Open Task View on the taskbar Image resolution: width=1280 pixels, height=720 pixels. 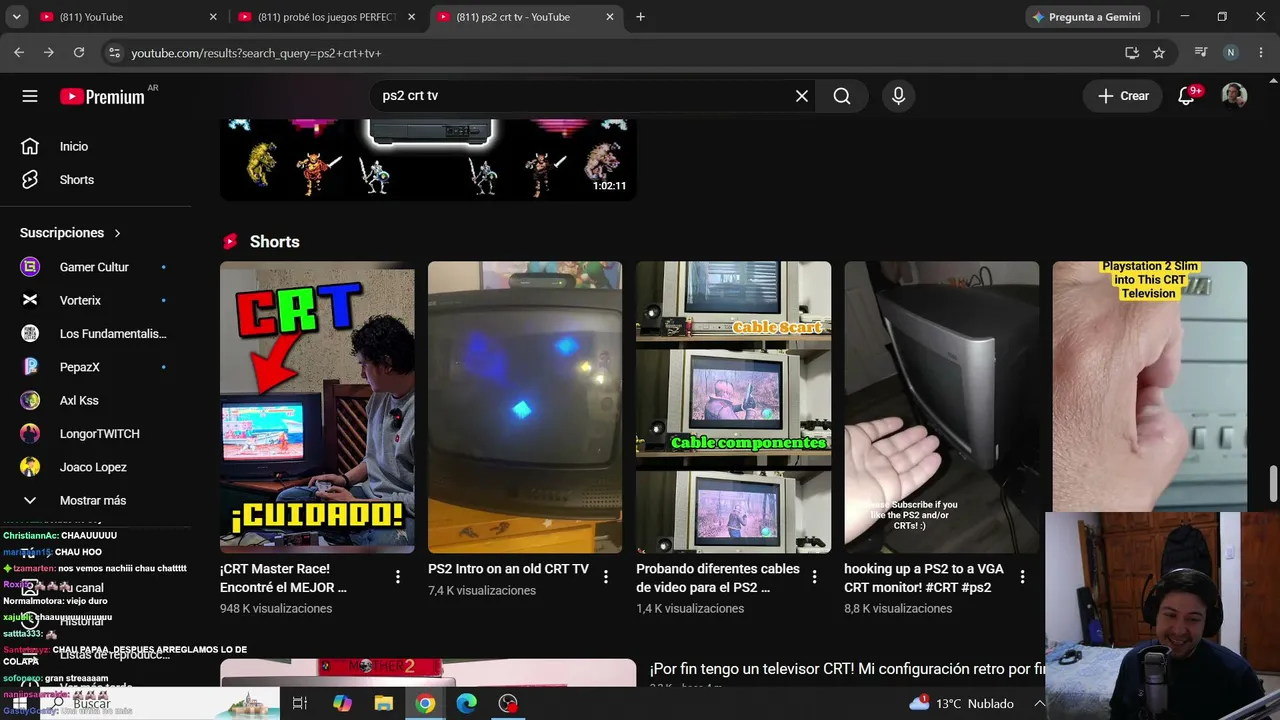point(299,703)
